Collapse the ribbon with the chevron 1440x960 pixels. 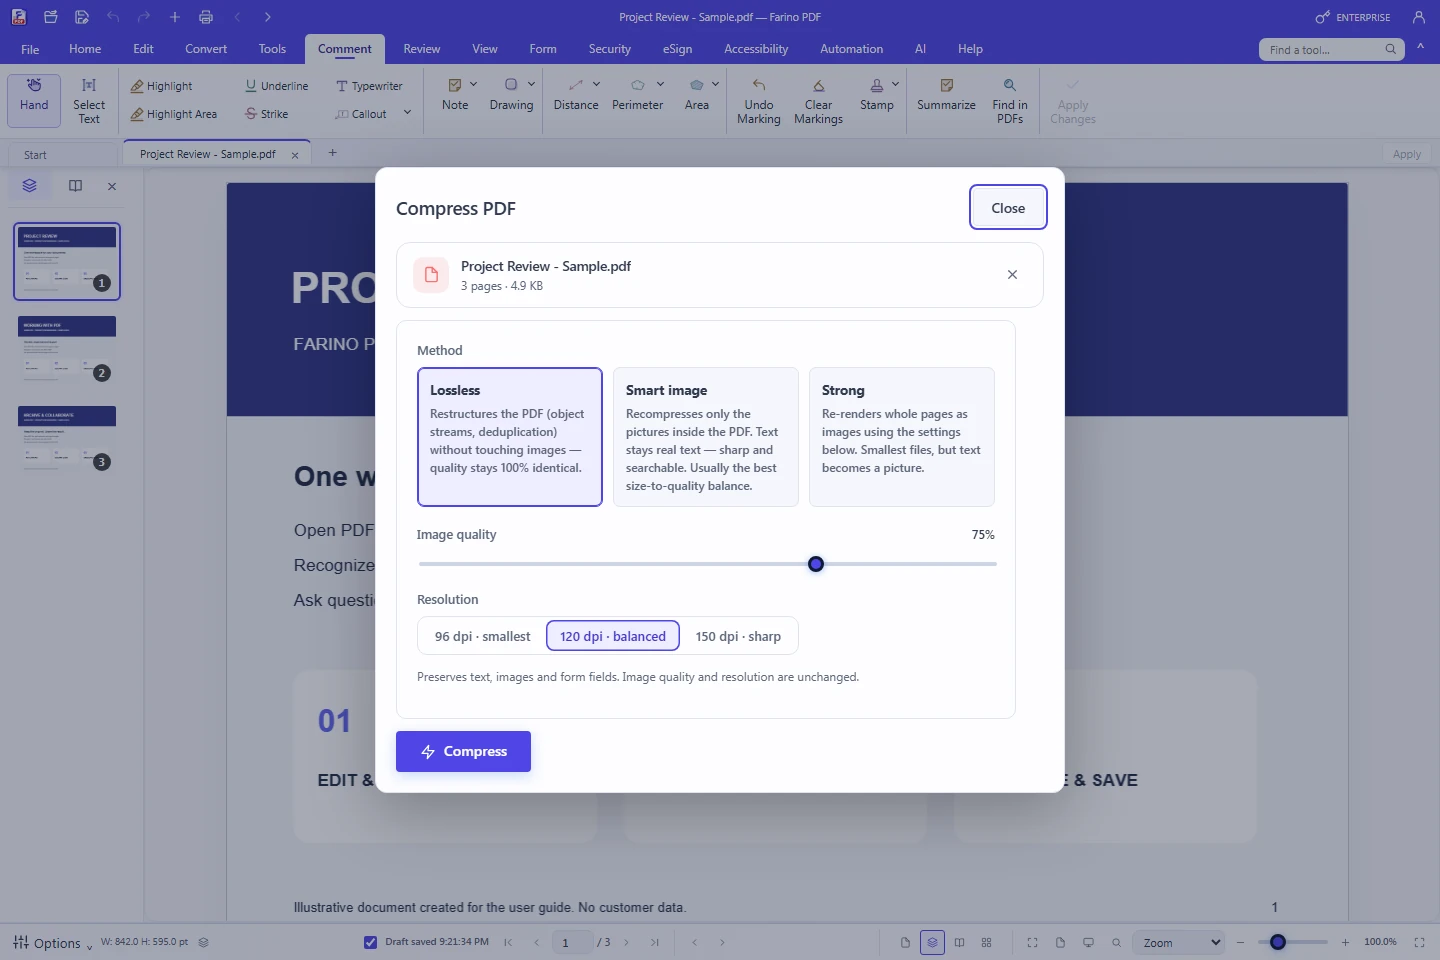coord(1420,48)
